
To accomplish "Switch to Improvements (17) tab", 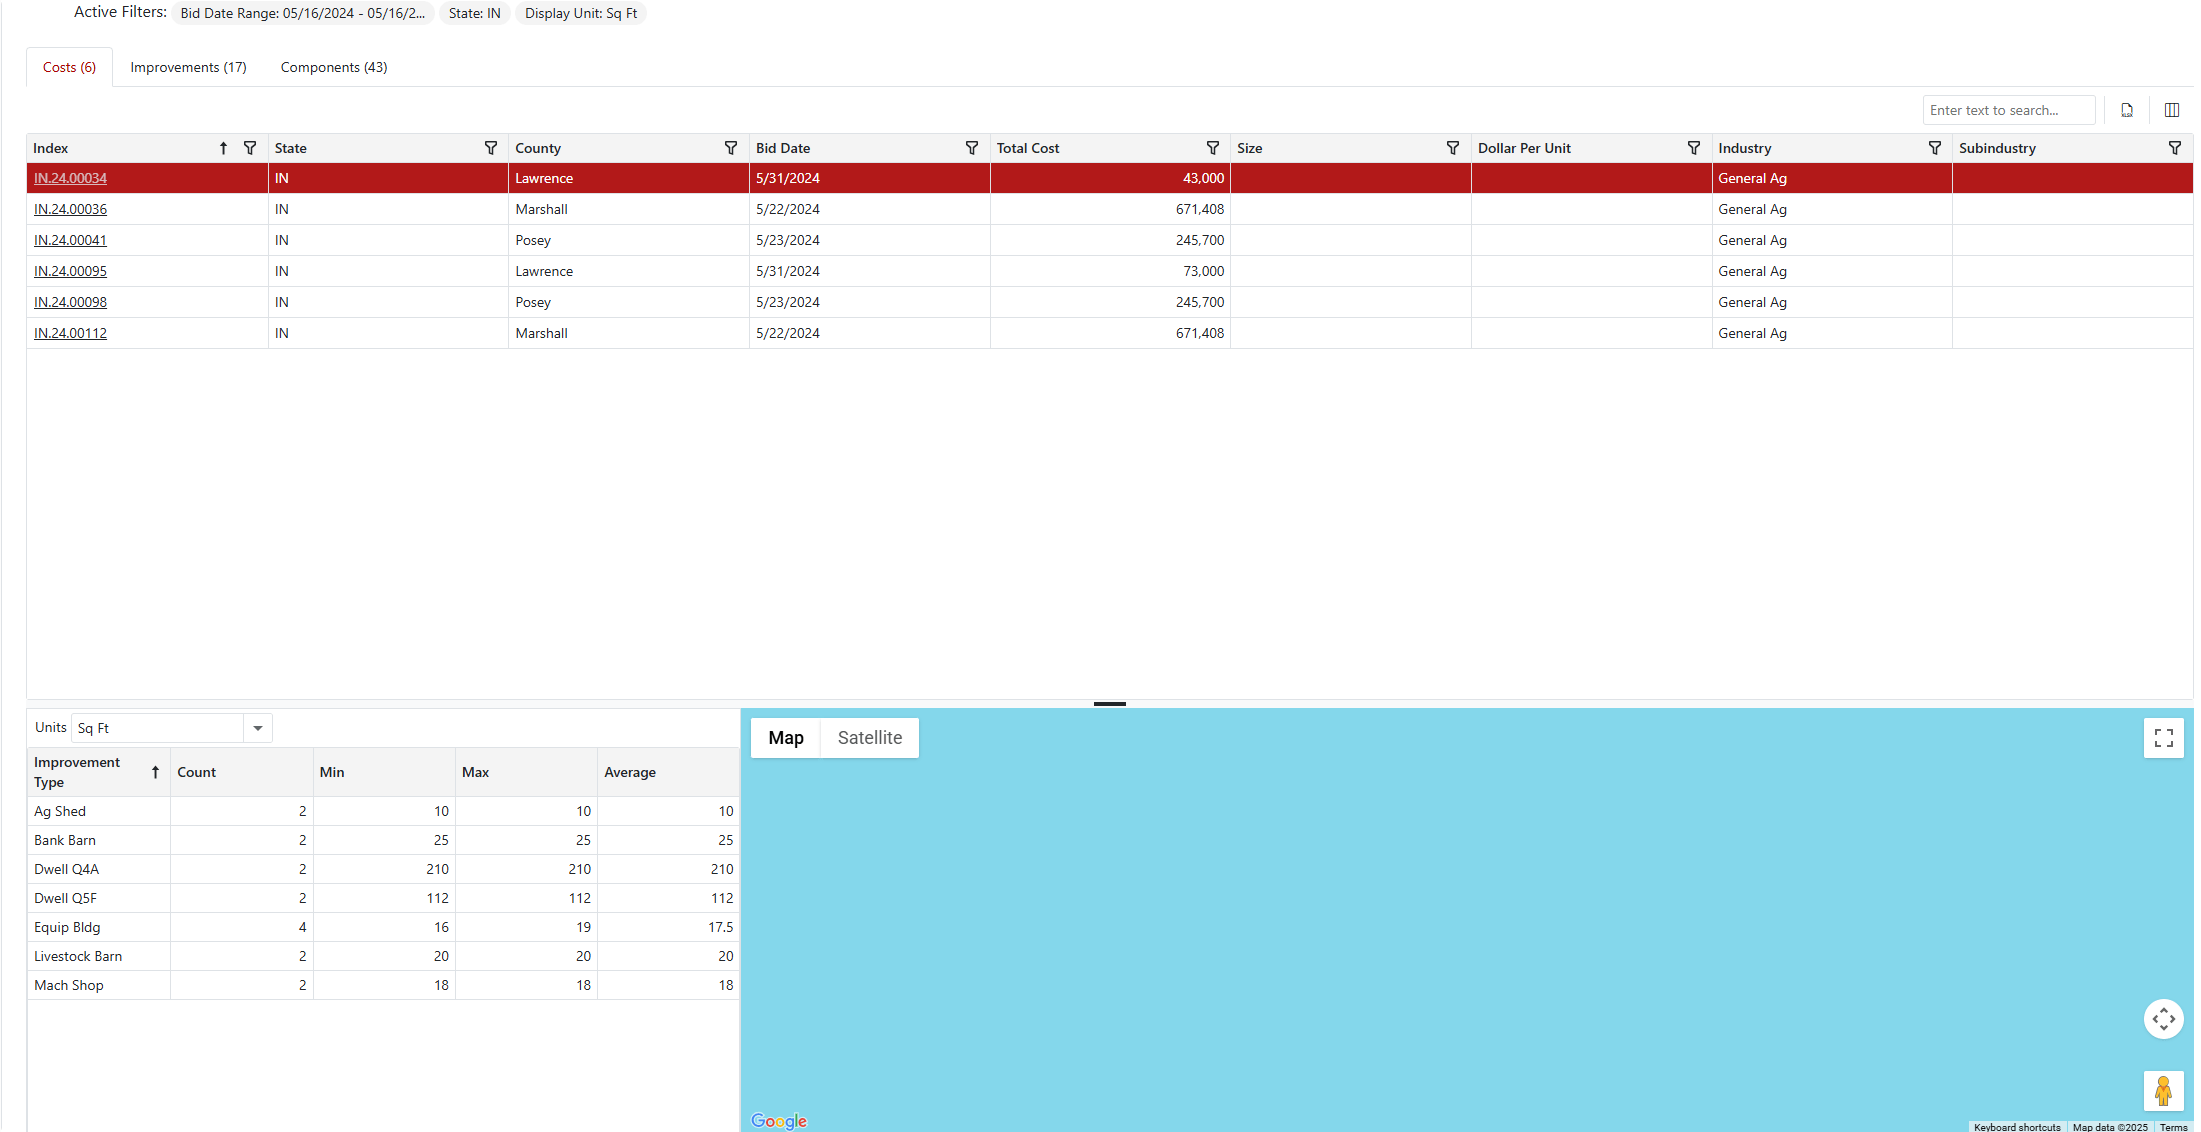I will coord(188,67).
